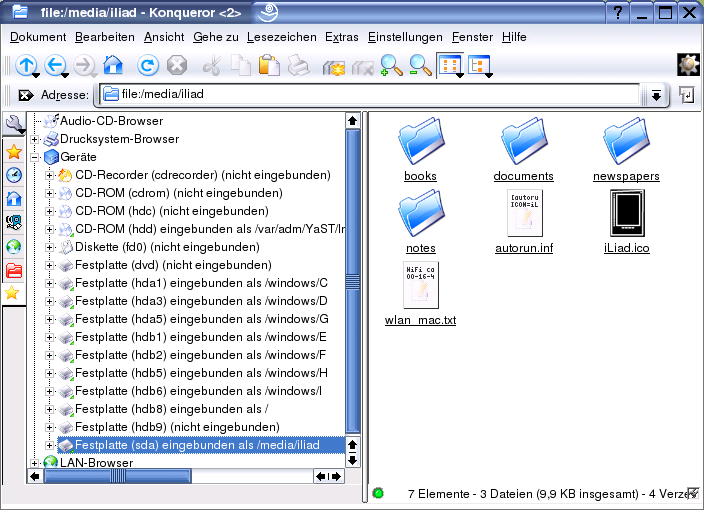Click the green status indicator in status bar
The image size is (704, 510).
point(378,493)
